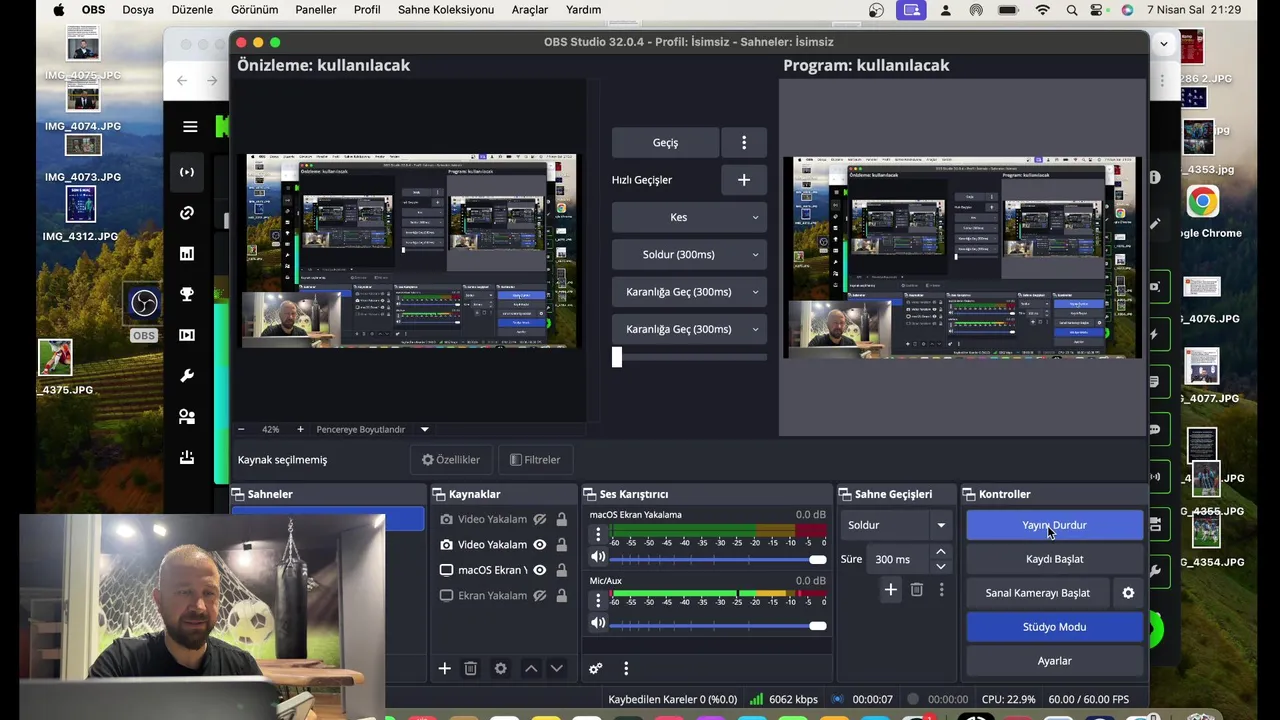This screenshot has height=720, width=1280.
Task: Click Sanal Kamerayı Başlat button
Action: 1037,593
